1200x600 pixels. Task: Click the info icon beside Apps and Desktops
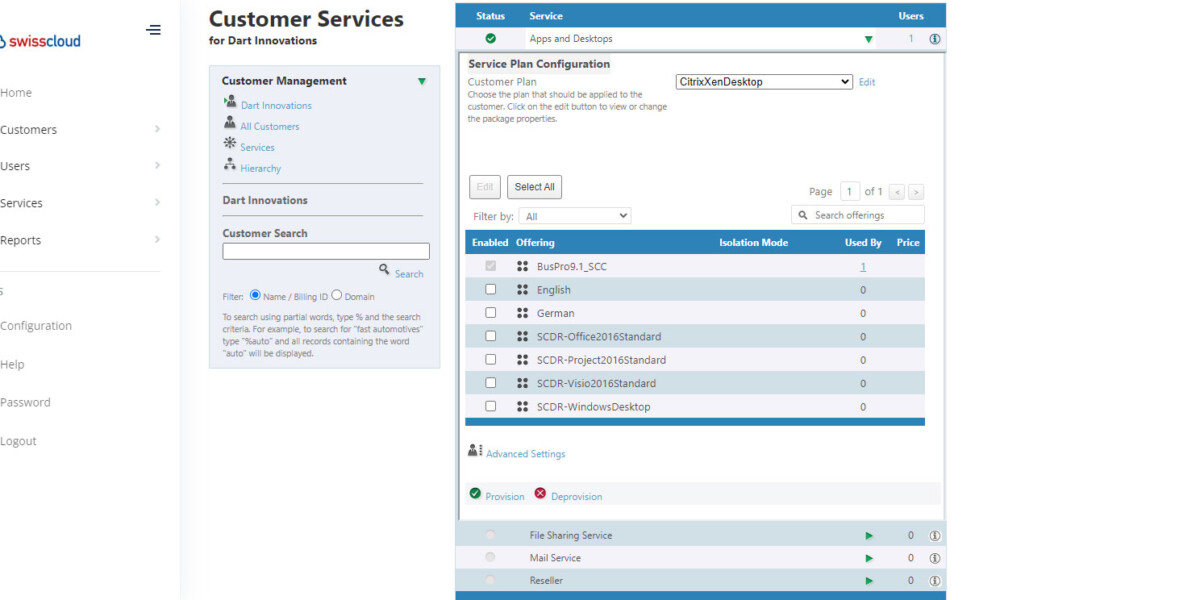point(933,38)
